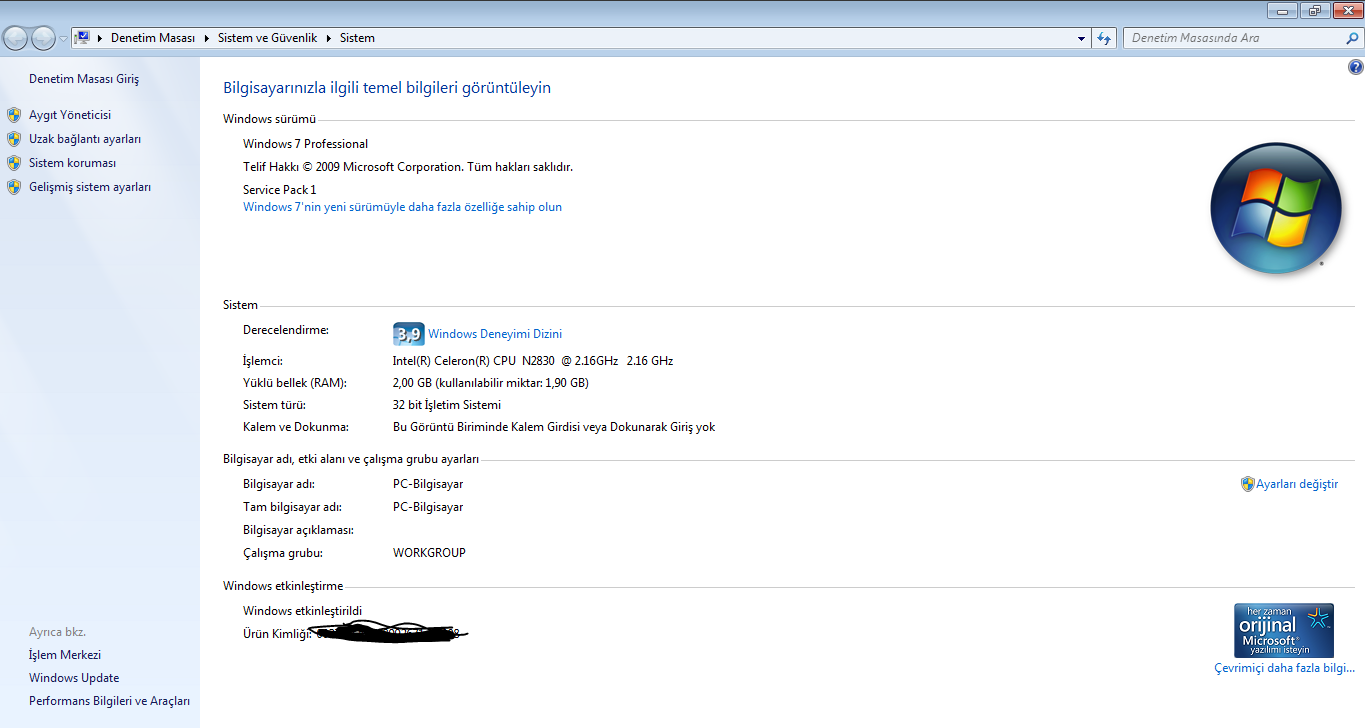This screenshot has width=1365, height=728.
Task: Open Windows Update from the sidebar
Action: 74,678
